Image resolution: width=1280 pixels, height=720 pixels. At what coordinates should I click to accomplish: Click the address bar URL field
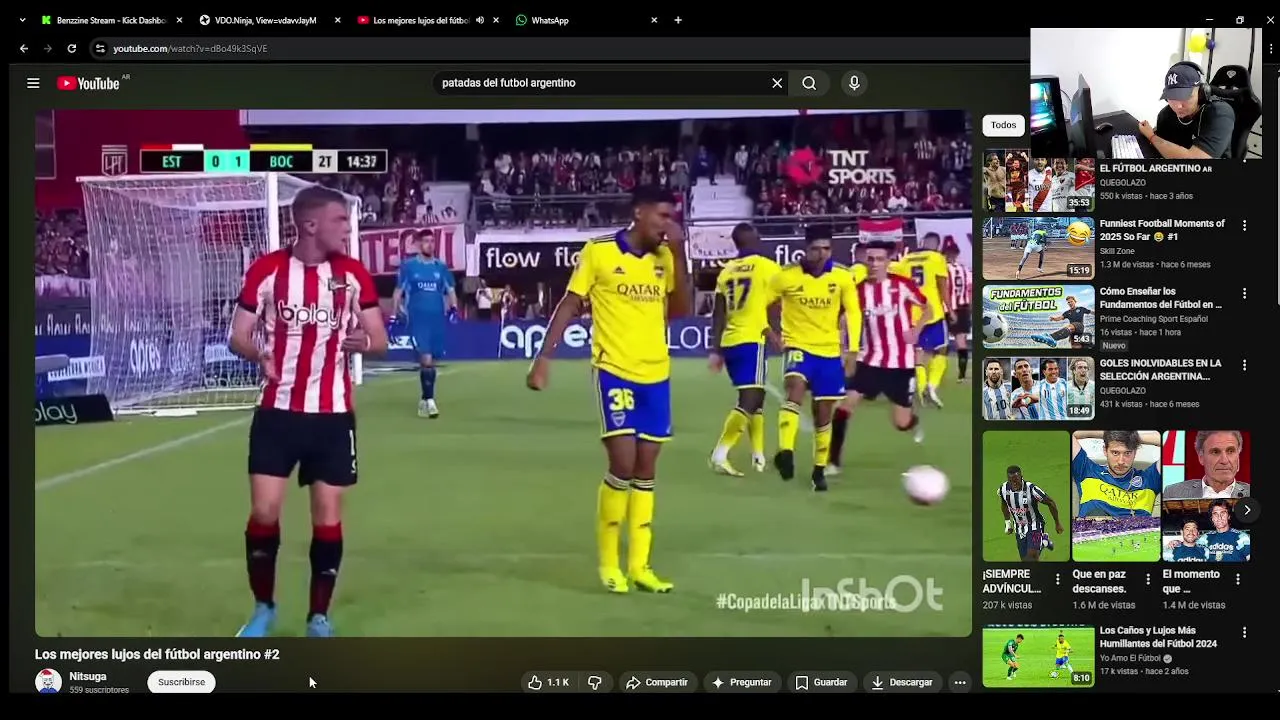[560, 48]
